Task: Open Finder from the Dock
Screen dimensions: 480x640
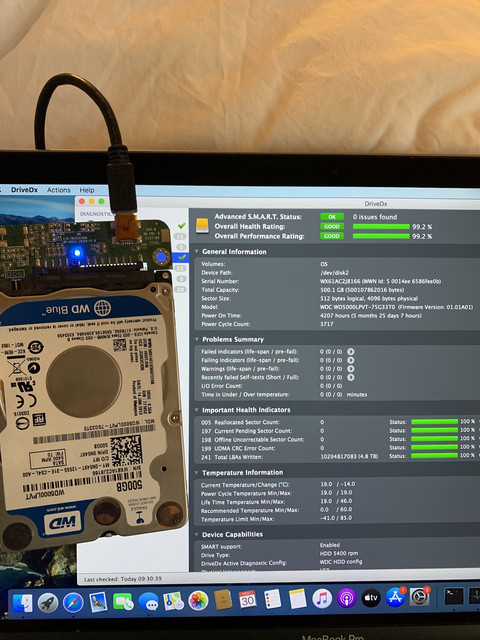Action: pyautogui.click(x=22, y=603)
